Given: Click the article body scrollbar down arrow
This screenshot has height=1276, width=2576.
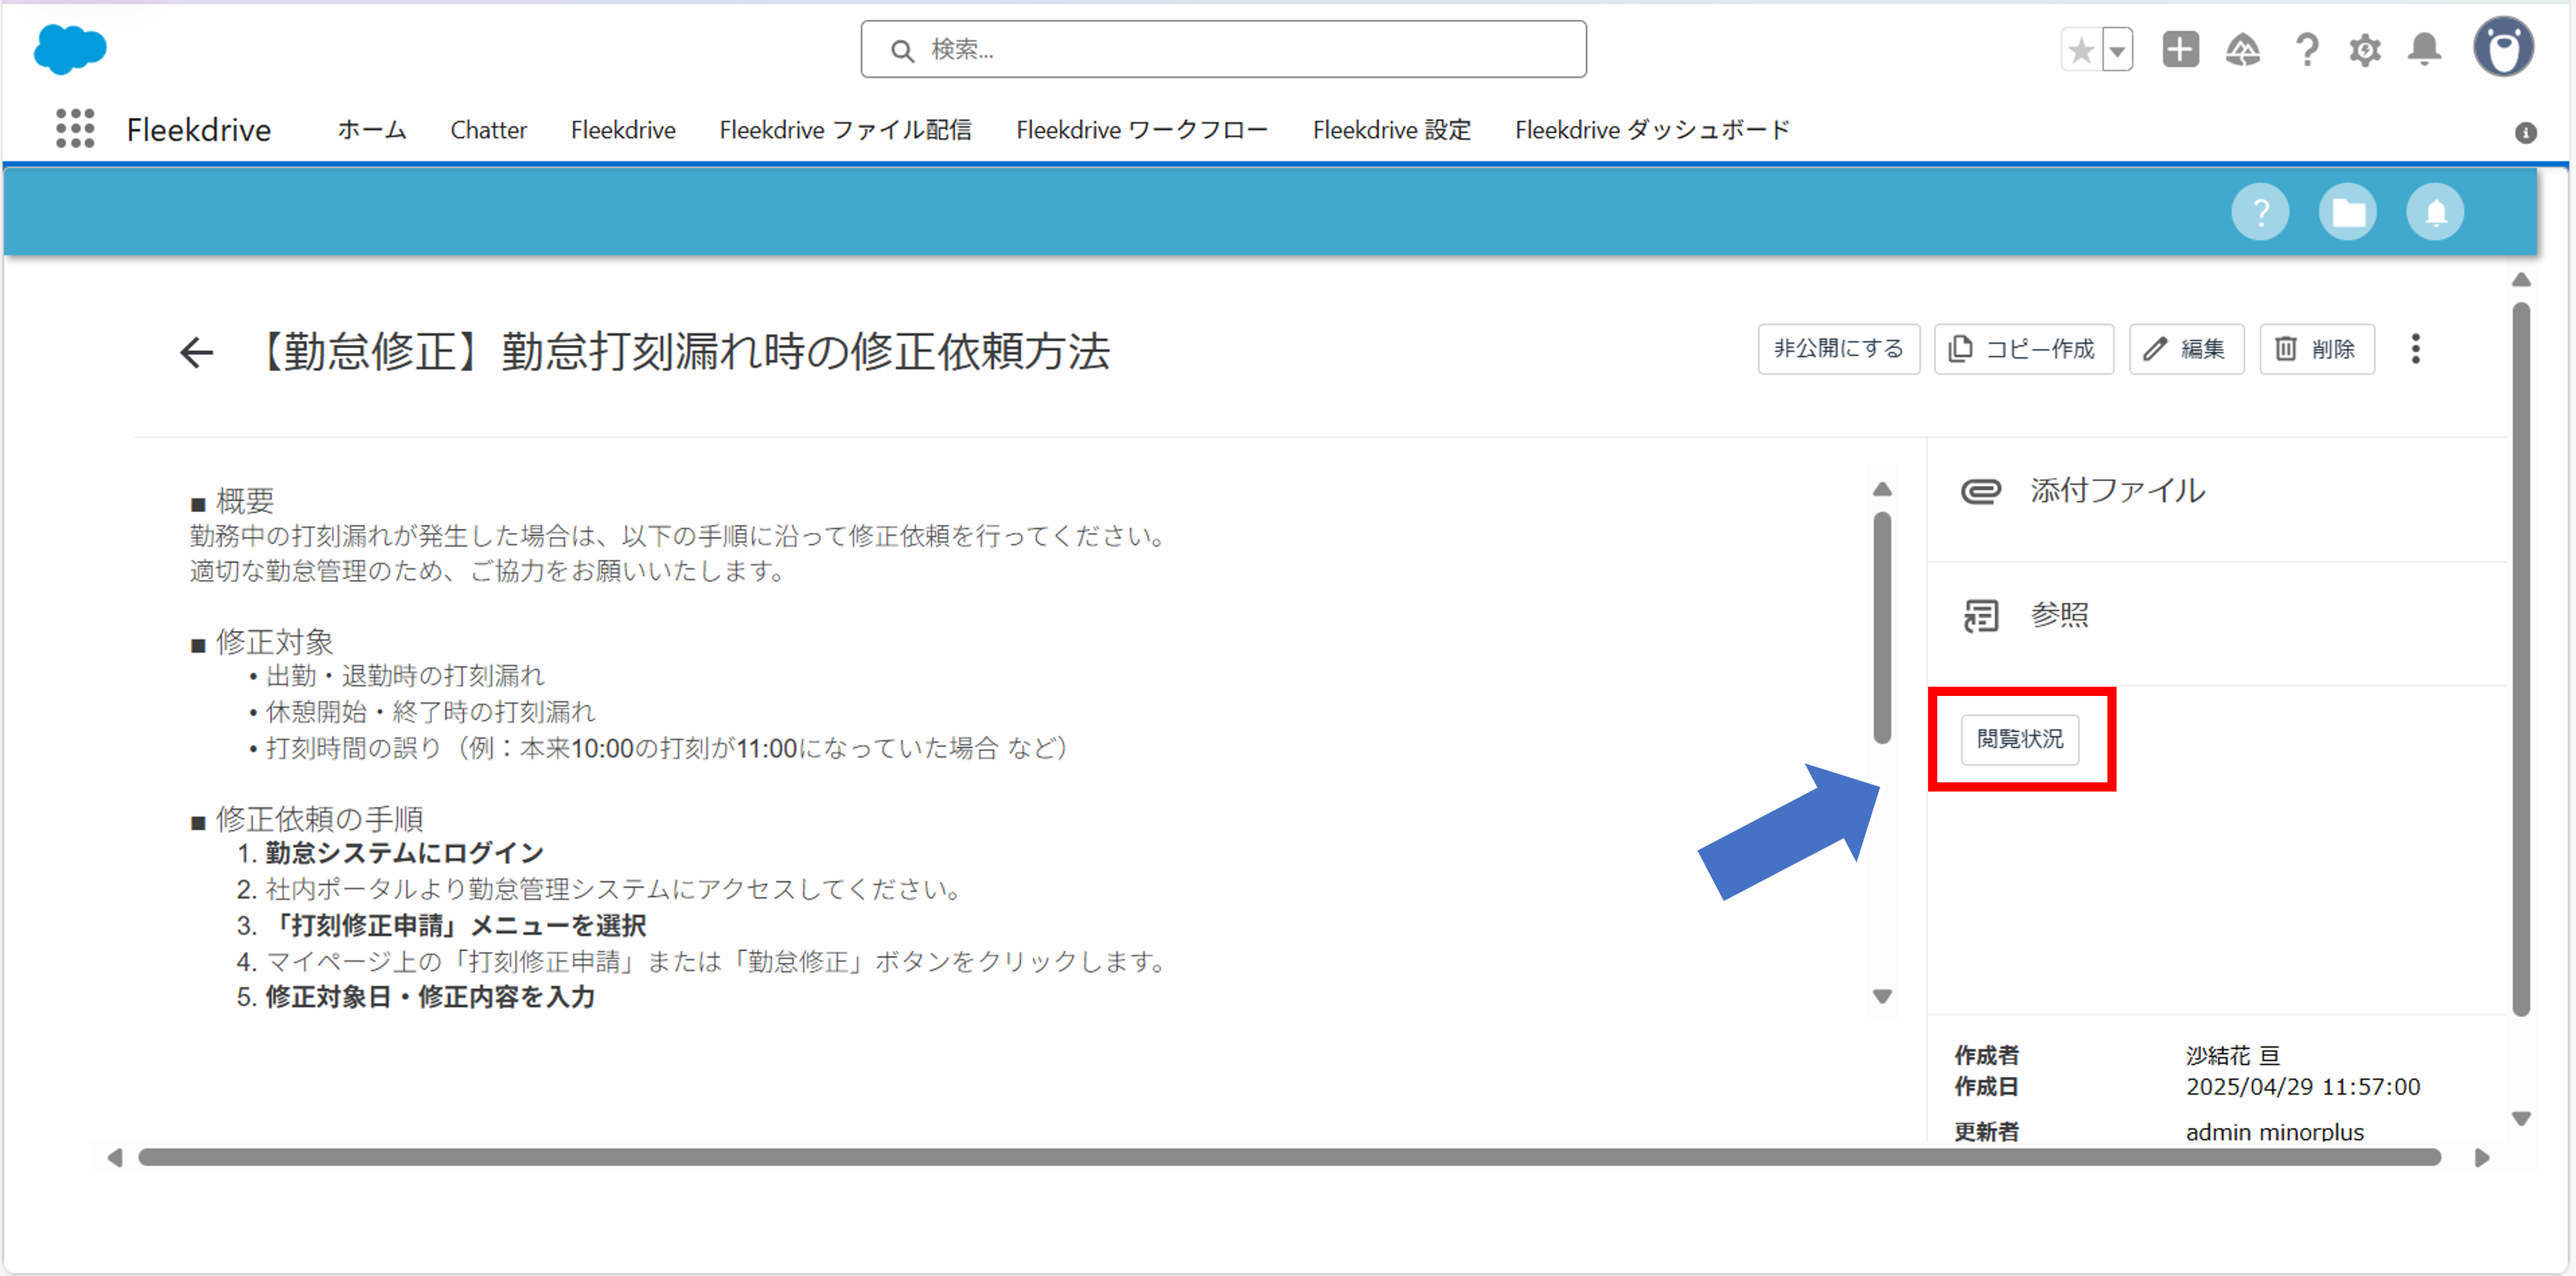Looking at the screenshot, I should pyautogui.click(x=1882, y=996).
